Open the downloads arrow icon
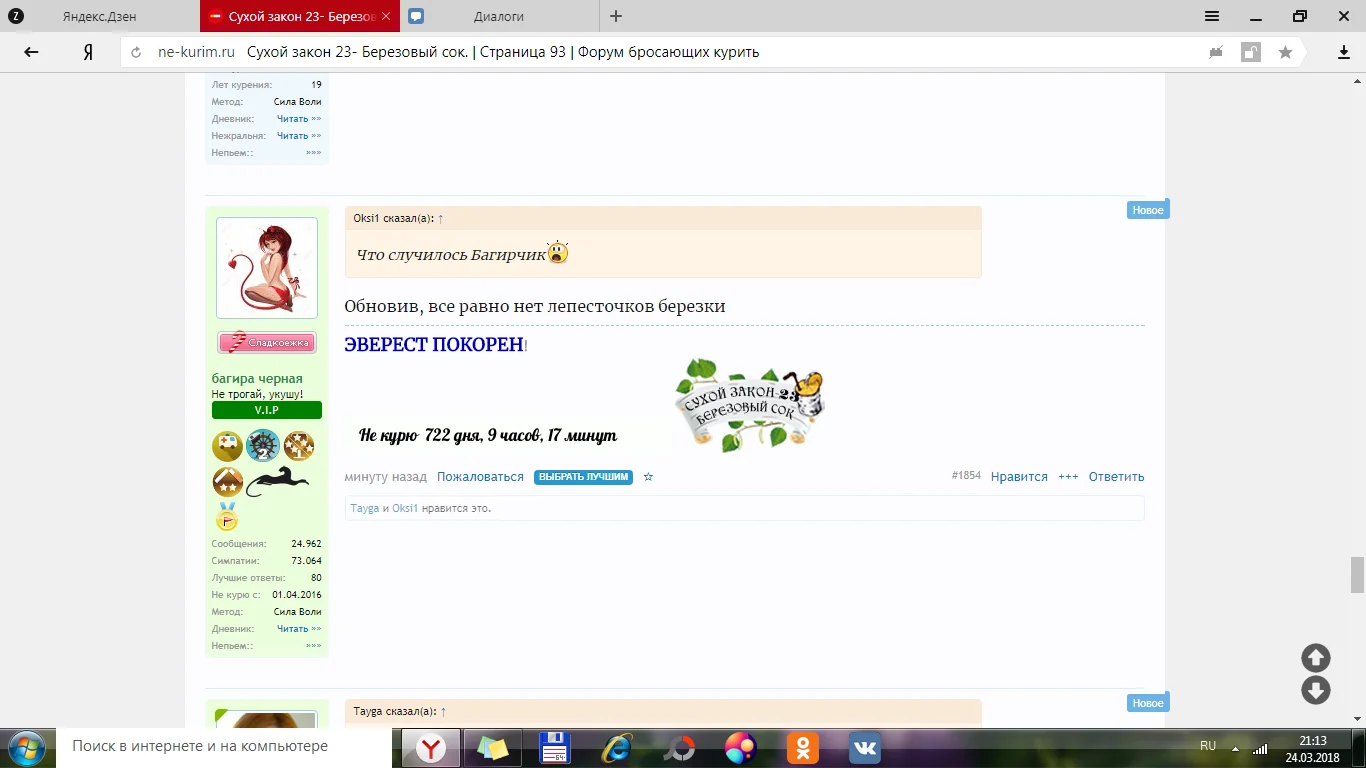Viewport: 1366px width, 768px height. point(1344,52)
